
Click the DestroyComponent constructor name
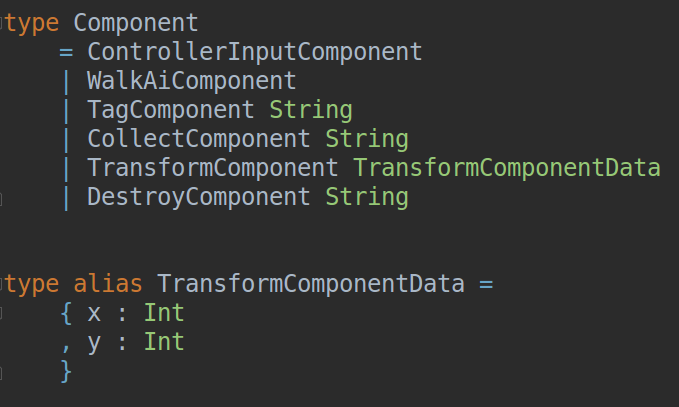(x=199, y=197)
